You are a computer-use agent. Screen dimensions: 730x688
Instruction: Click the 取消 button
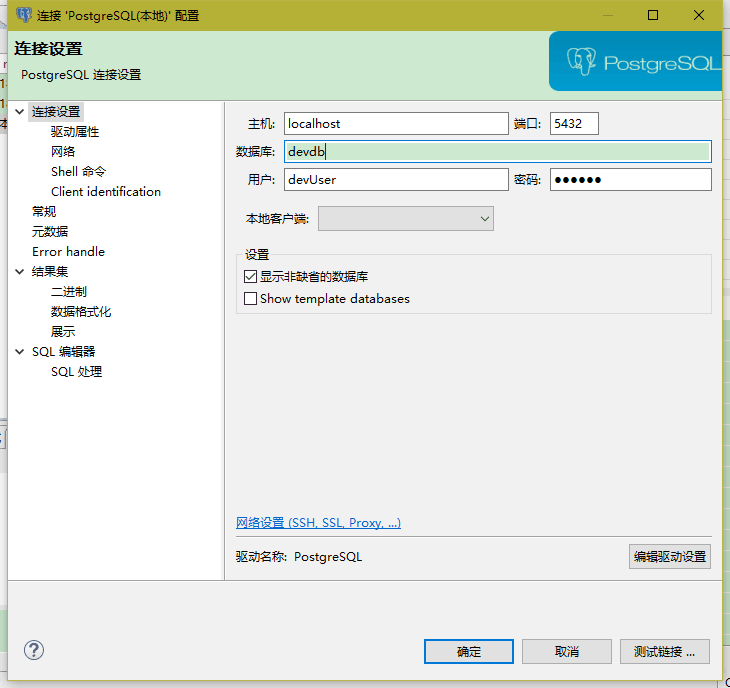[x=567, y=651]
